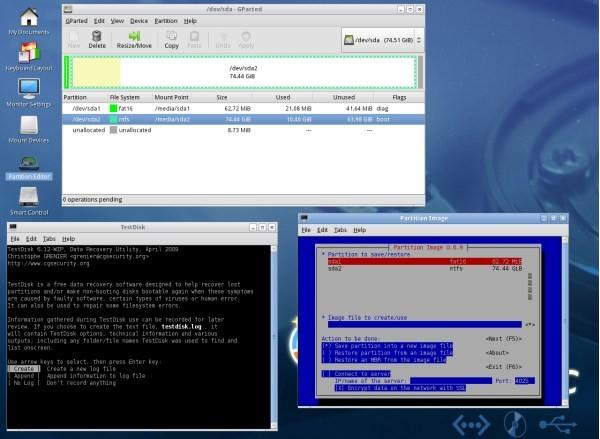
Task: Open the Edit menu in GParted
Action: click(99, 21)
